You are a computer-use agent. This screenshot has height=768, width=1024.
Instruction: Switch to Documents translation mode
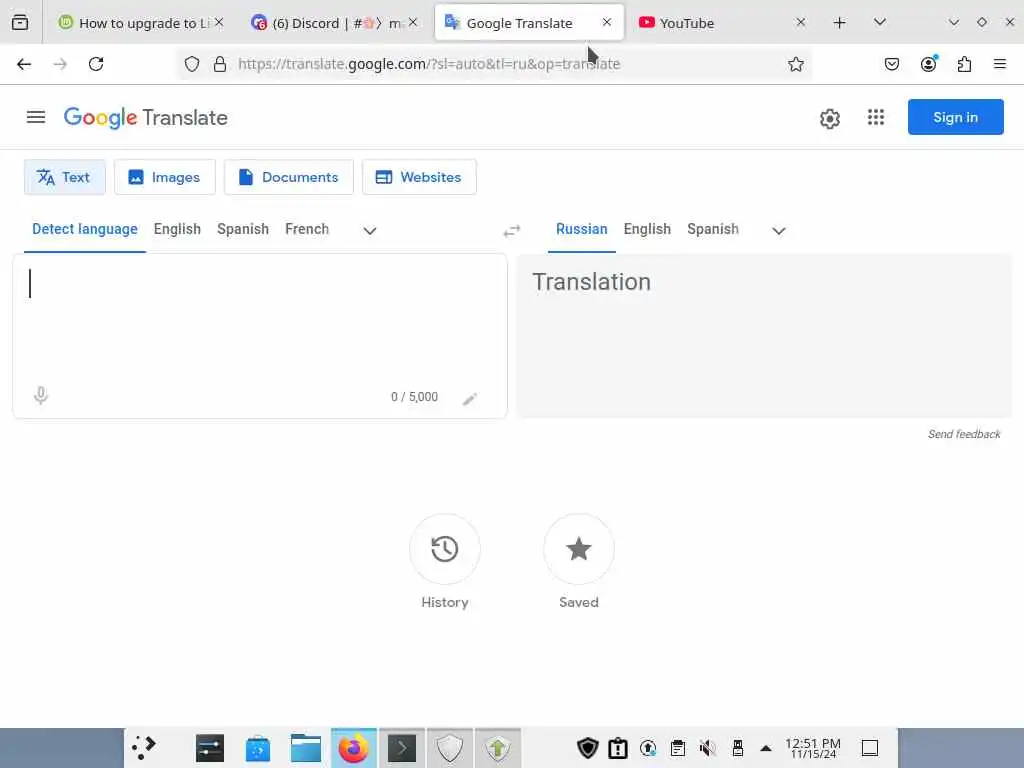(x=289, y=177)
